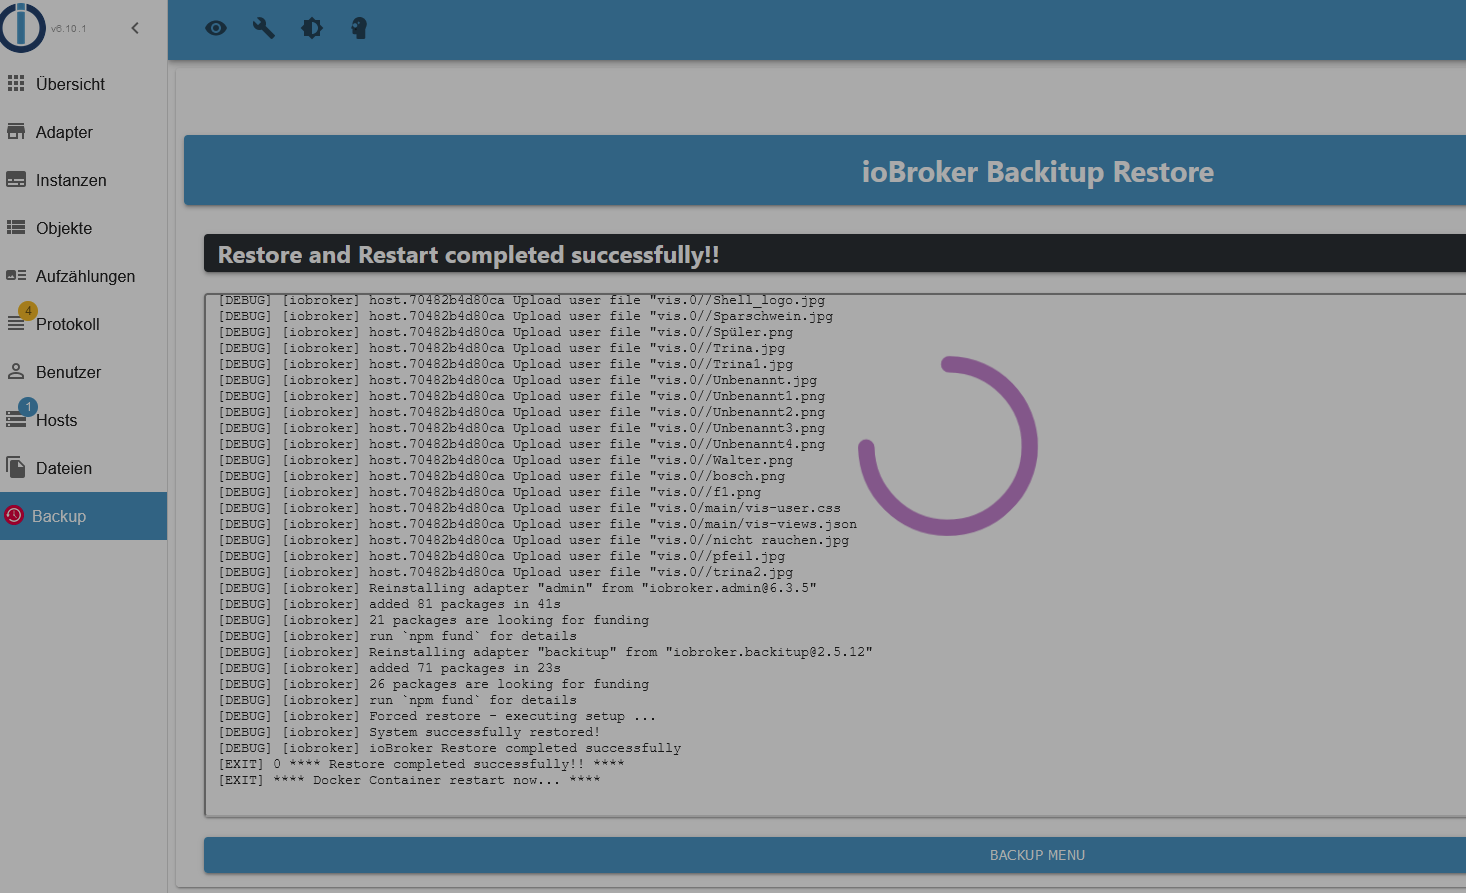Click log line with vis-views.json

click(538, 524)
